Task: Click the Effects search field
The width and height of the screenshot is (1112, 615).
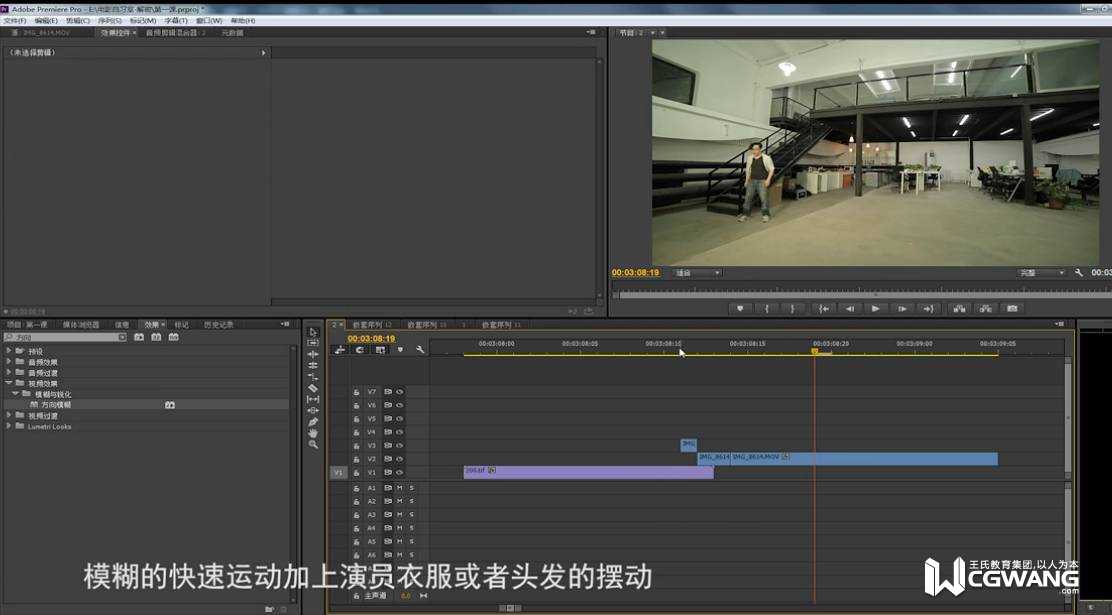Action: (x=65, y=337)
